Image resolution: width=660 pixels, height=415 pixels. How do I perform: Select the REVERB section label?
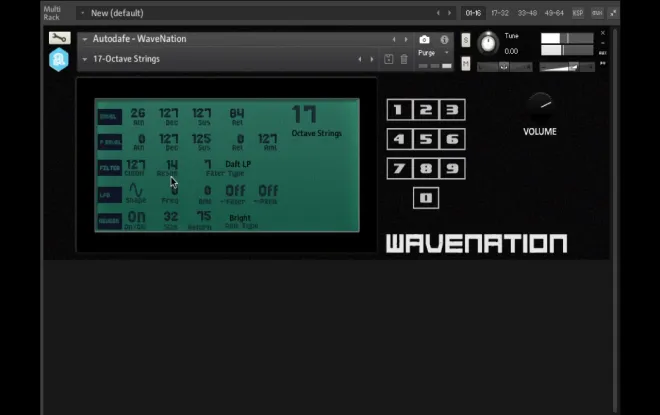(x=110, y=221)
